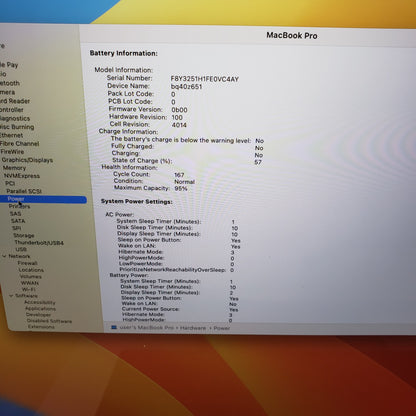This screenshot has height=416, width=416.
Task: Collapse the Software section chevron
Action: tap(11, 296)
